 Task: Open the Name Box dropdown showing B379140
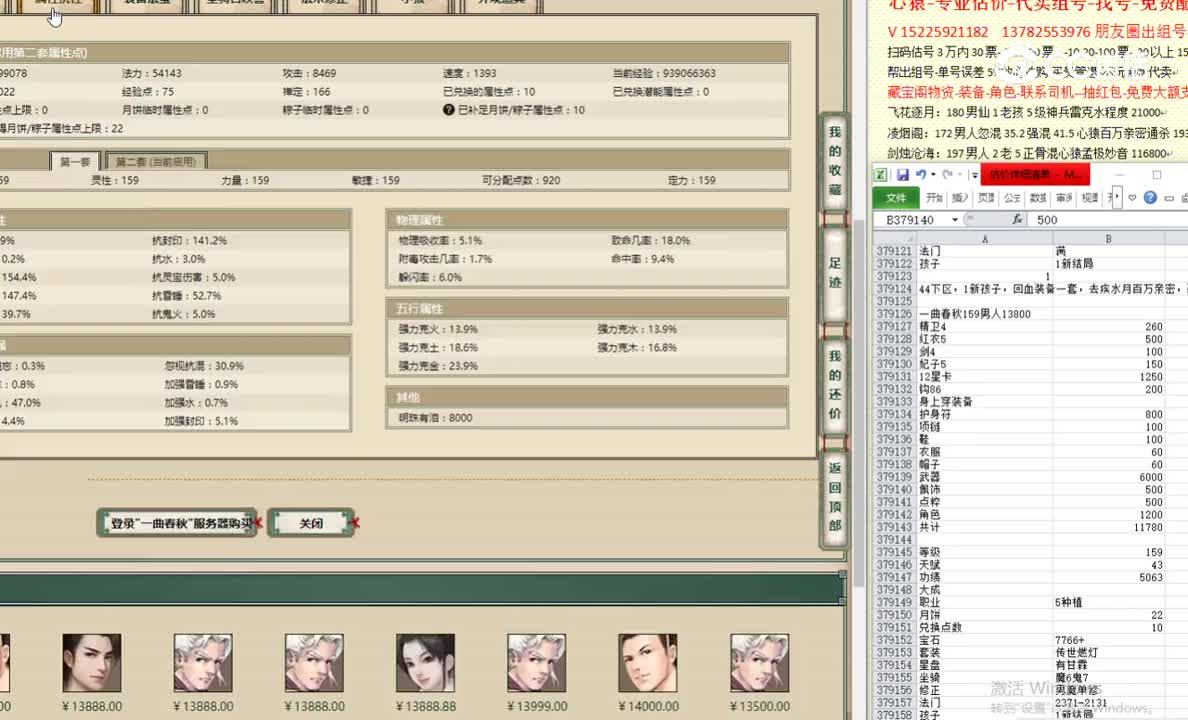(x=955, y=218)
